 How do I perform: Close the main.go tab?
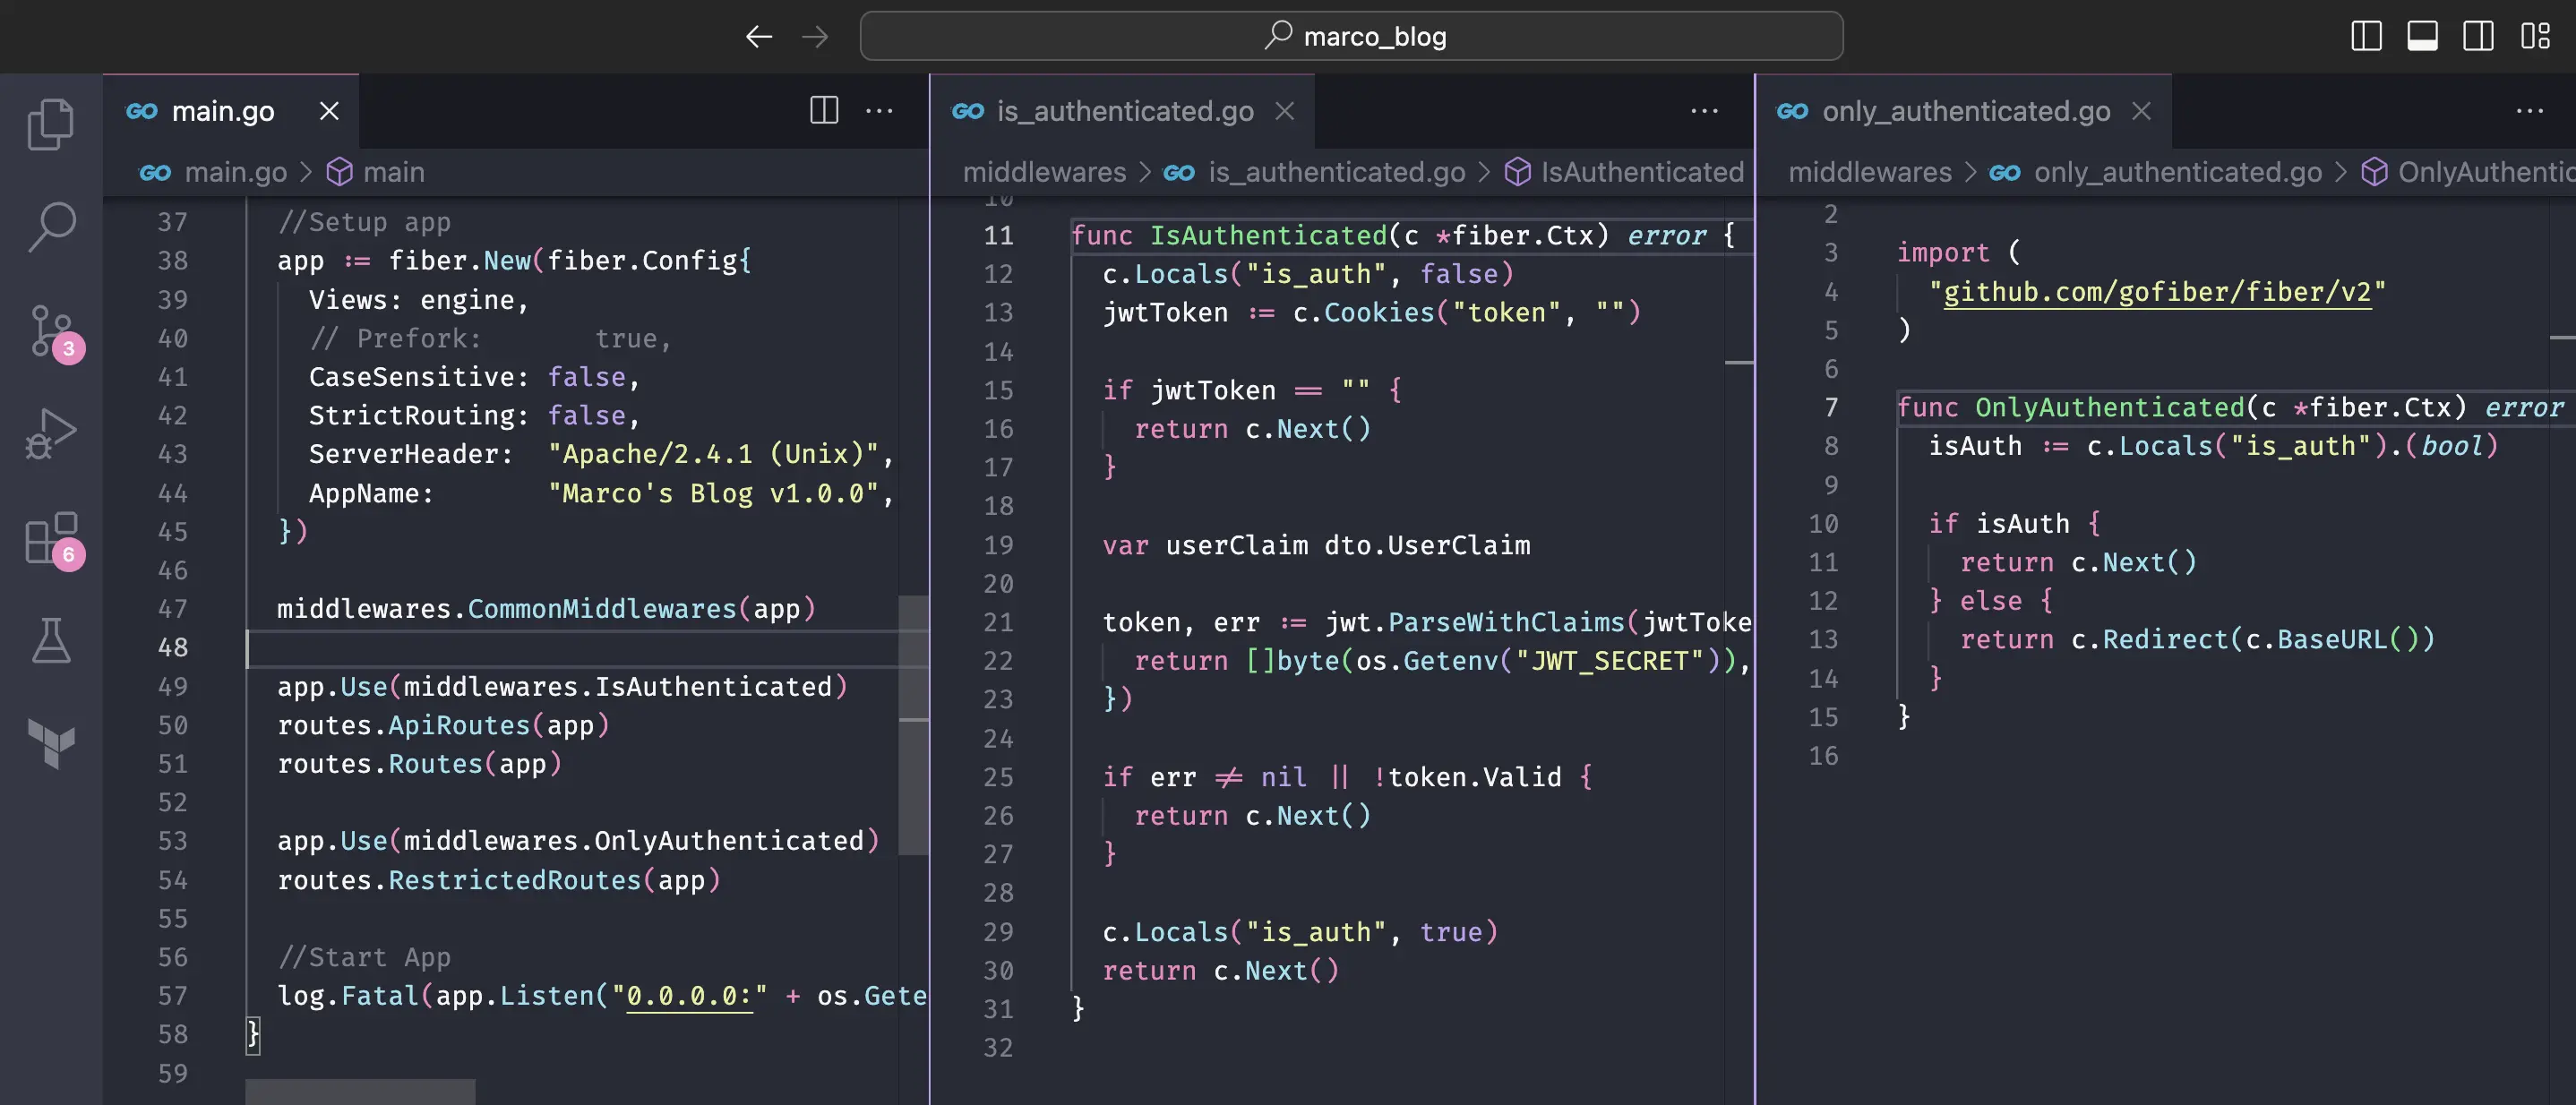pyautogui.click(x=329, y=111)
